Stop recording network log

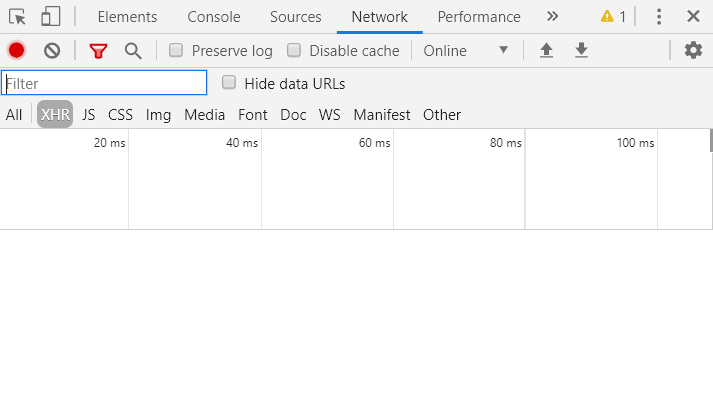17,50
